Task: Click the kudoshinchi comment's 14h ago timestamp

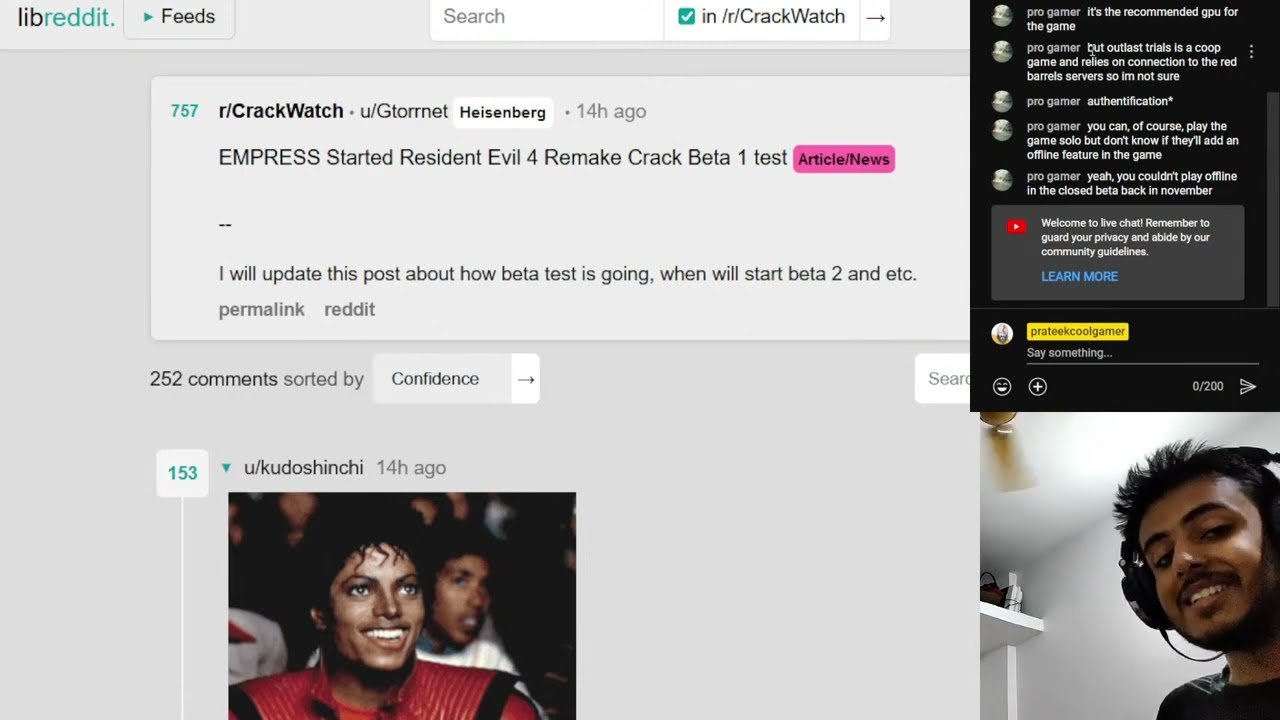Action: (x=411, y=468)
